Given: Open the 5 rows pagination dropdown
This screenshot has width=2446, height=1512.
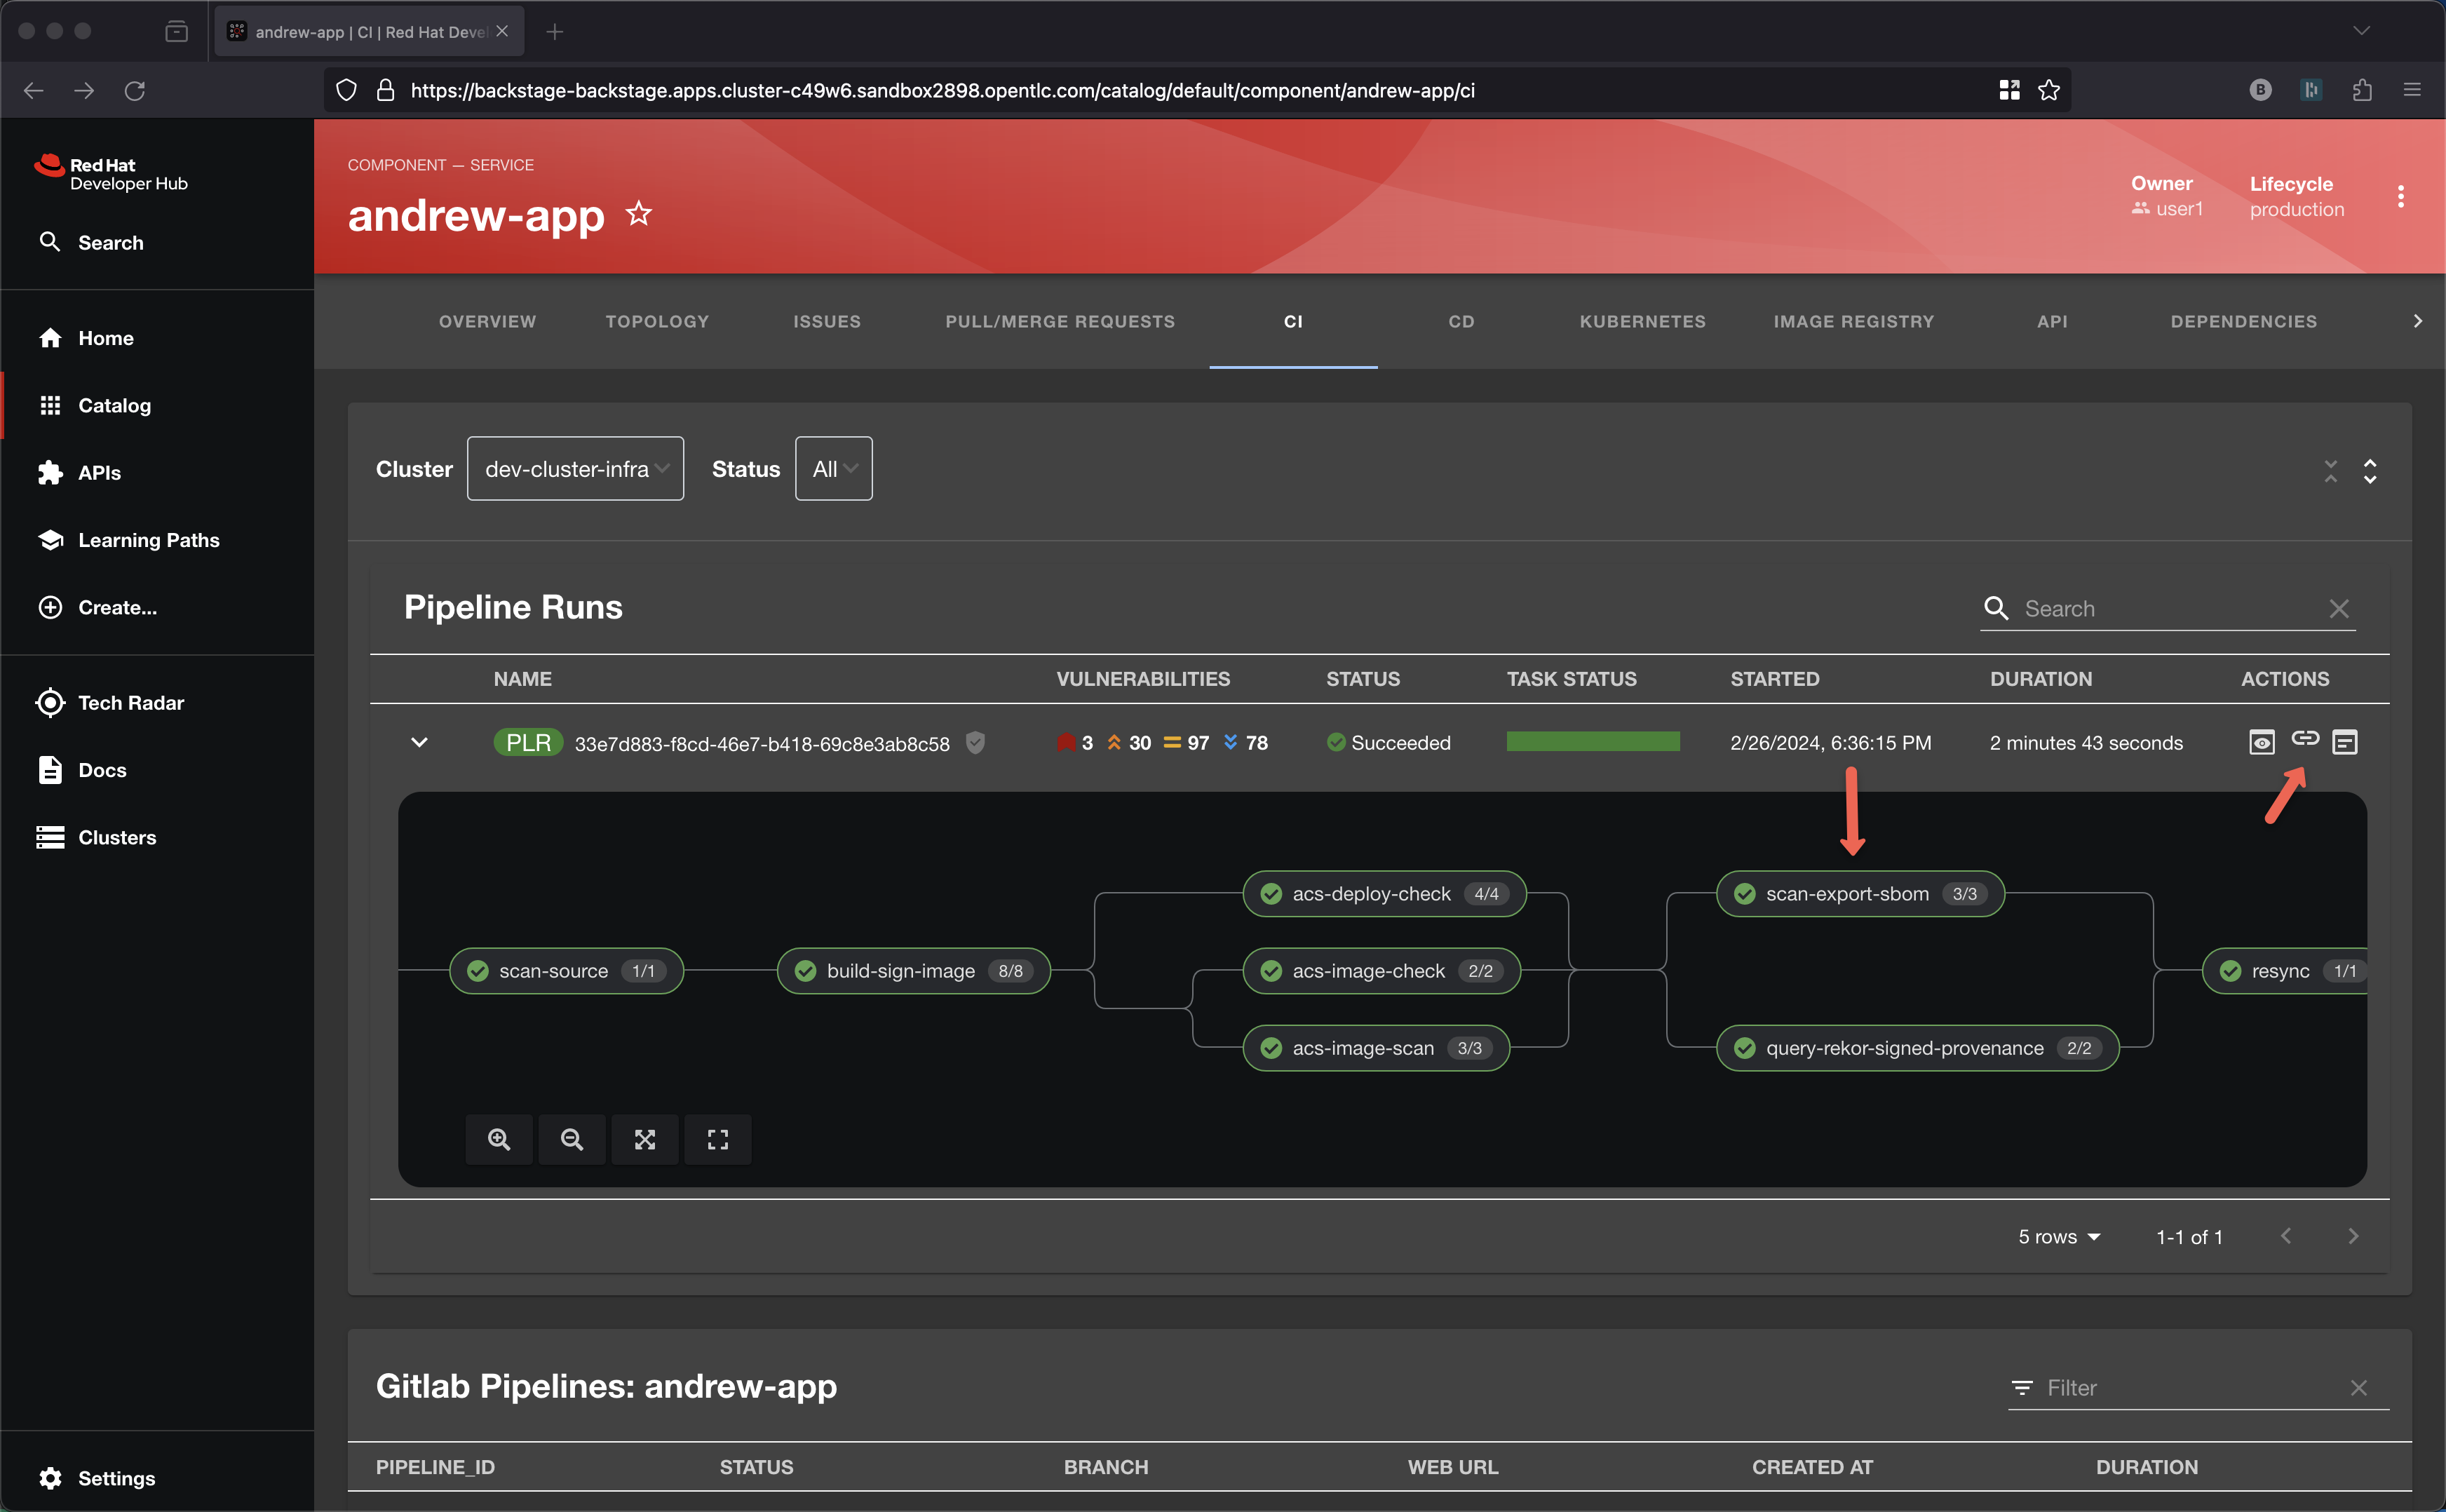Looking at the screenshot, I should 2058,1237.
